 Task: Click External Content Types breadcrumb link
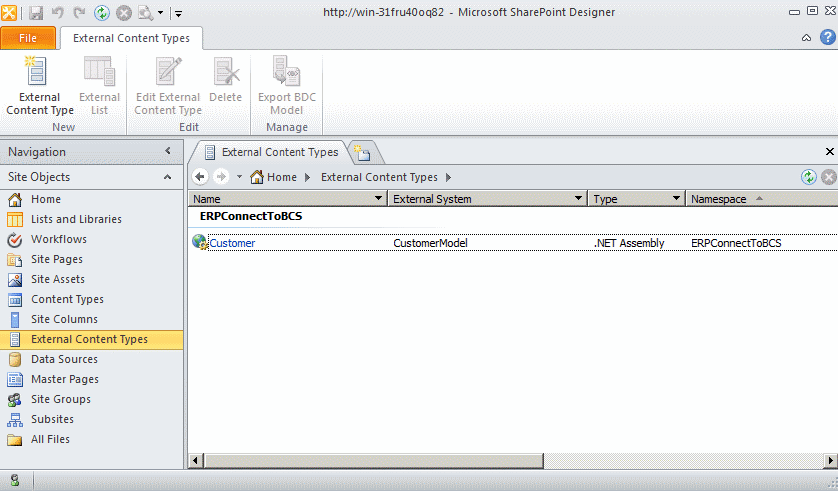click(x=379, y=177)
